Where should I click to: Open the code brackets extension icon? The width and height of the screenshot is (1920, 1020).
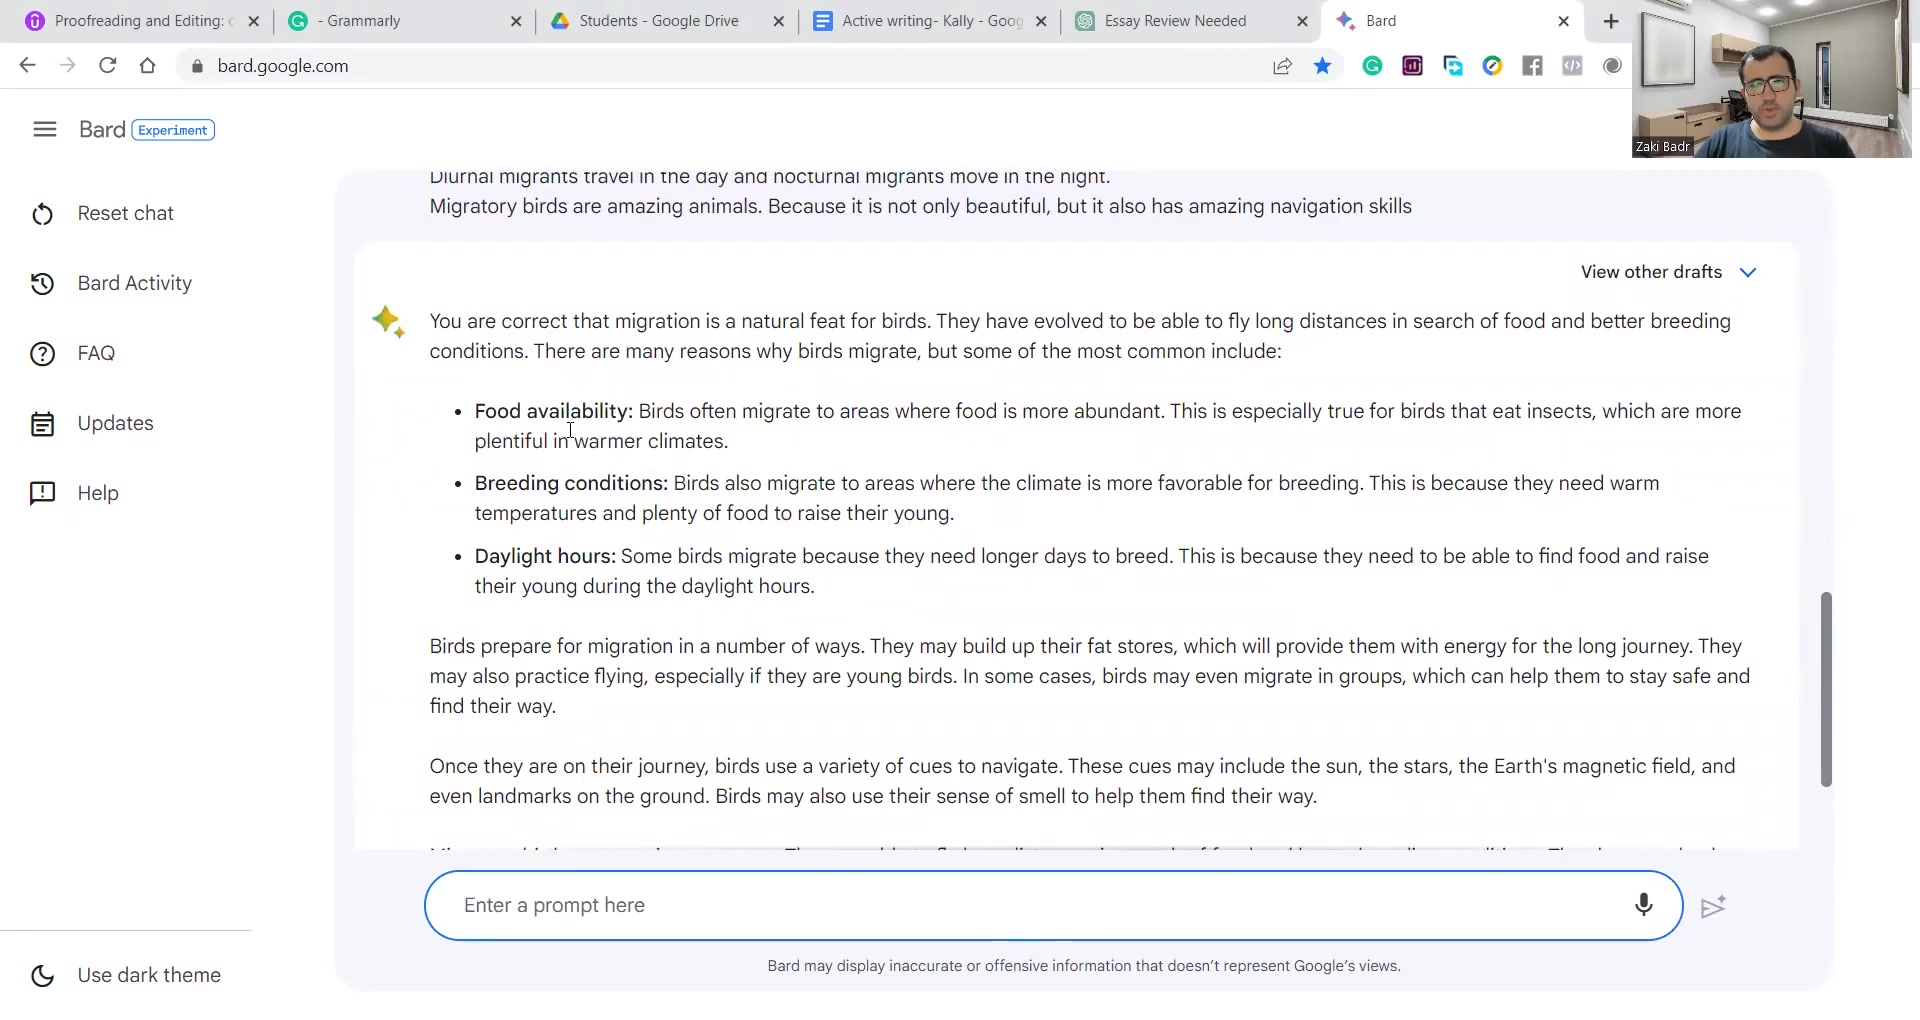(1572, 66)
